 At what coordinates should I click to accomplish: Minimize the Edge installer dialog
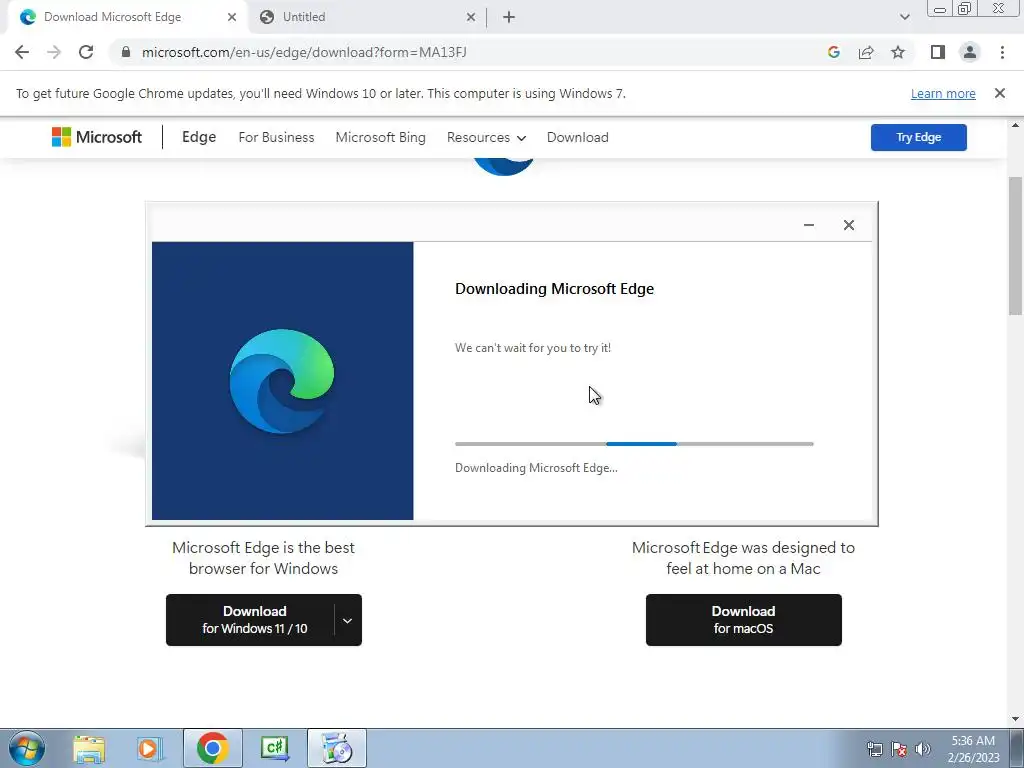pos(808,225)
